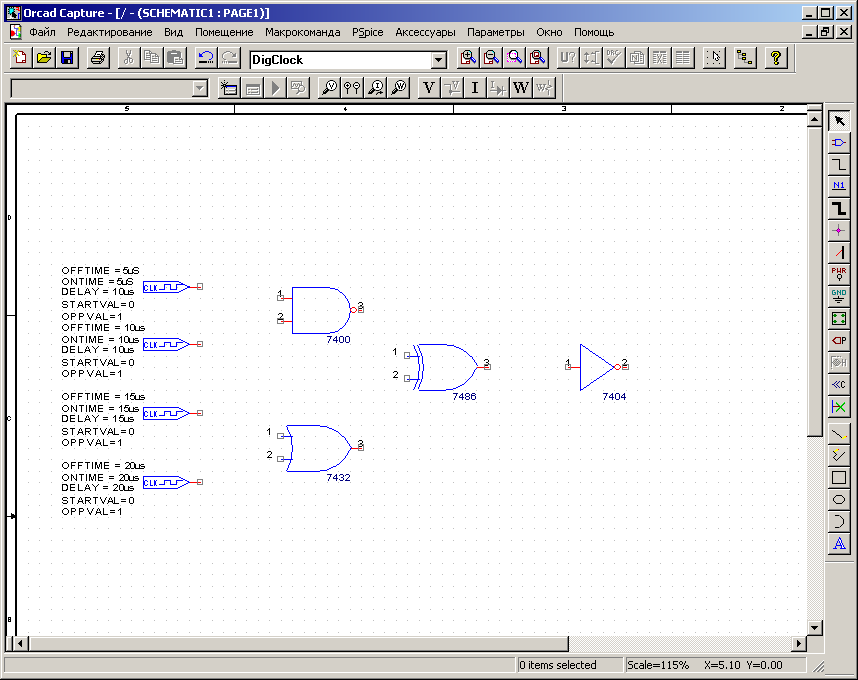This screenshot has height=680, width=858.
Task: Click the Open file folder icon
Action: click(44, 57)
